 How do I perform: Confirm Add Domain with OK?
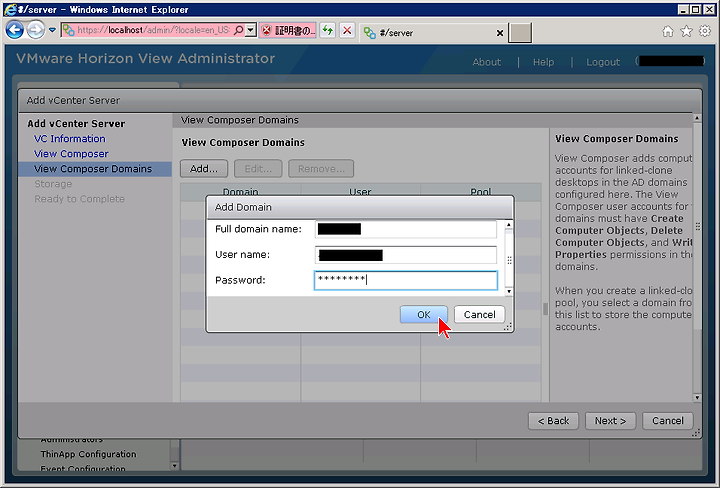(x=423, y=314)
